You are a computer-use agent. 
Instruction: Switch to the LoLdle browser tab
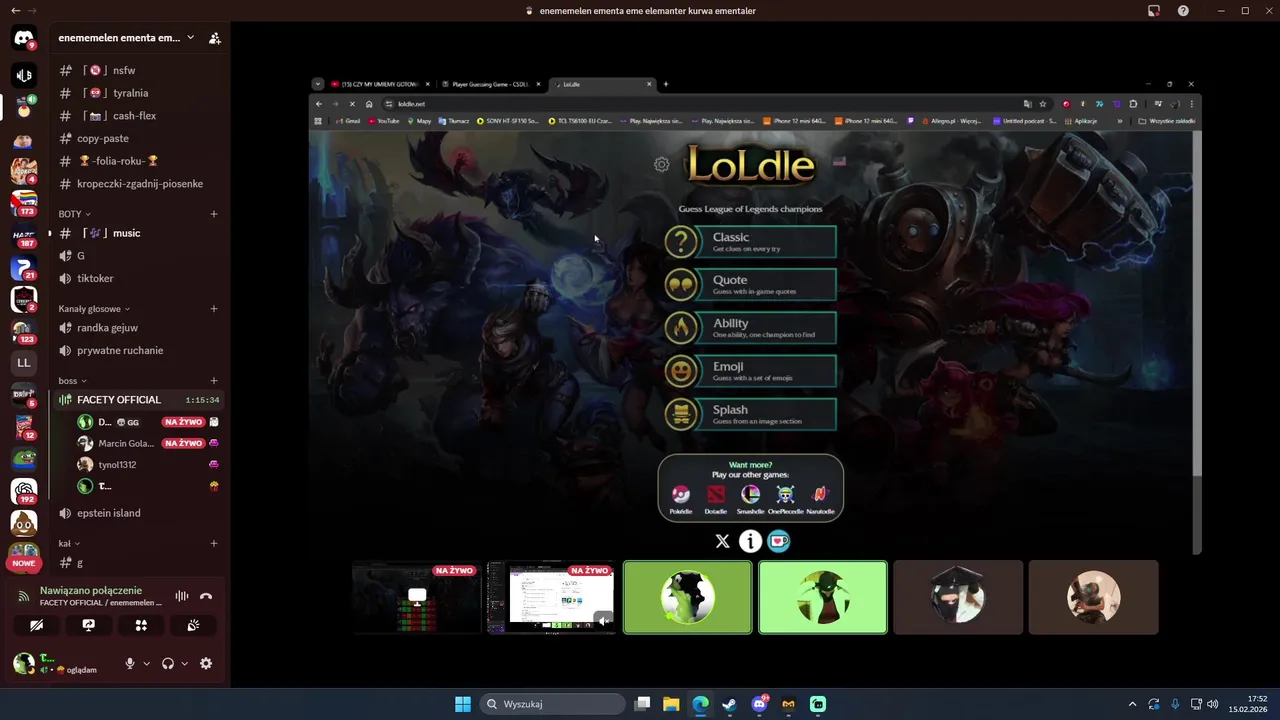coord(603,84)
